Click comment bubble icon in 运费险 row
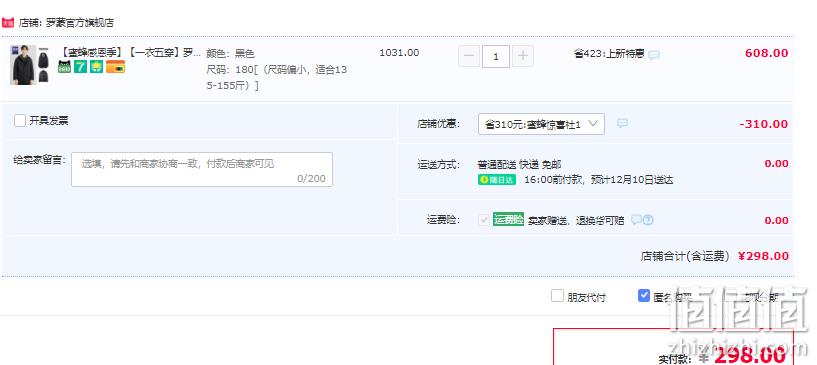The width and height of the screenshot is (817, 365). coord(636,220)
